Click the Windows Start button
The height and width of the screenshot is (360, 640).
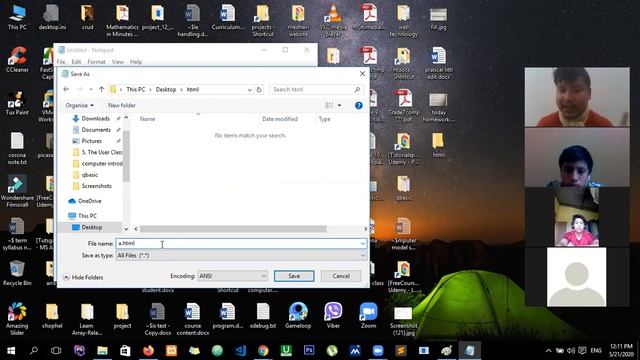click(11, 351)
